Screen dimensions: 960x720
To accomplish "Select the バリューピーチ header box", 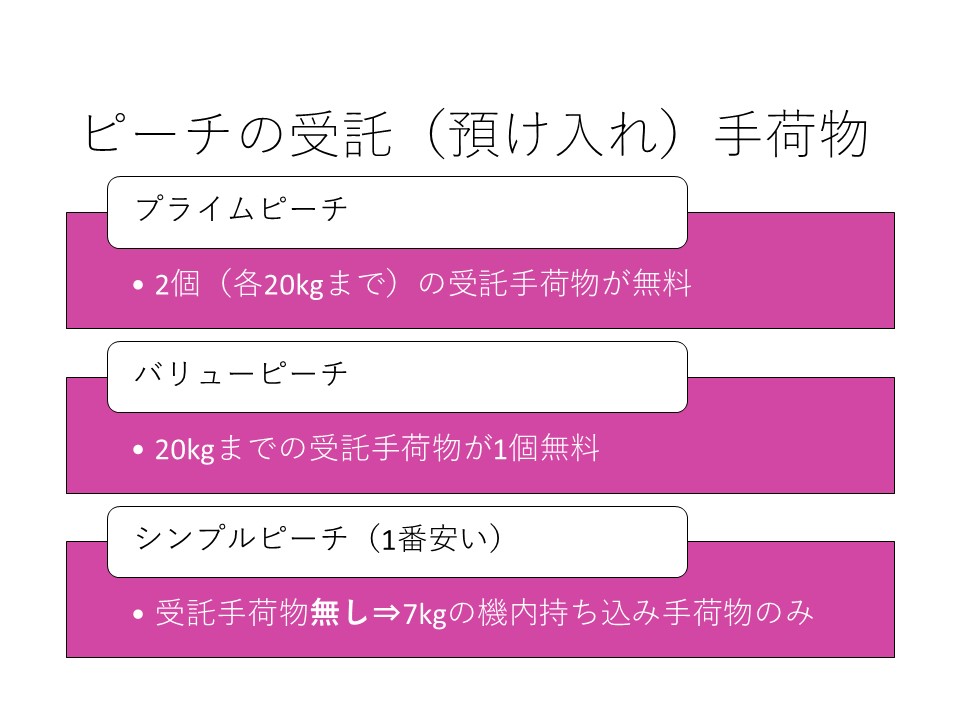I will click(x=397, y=377).
